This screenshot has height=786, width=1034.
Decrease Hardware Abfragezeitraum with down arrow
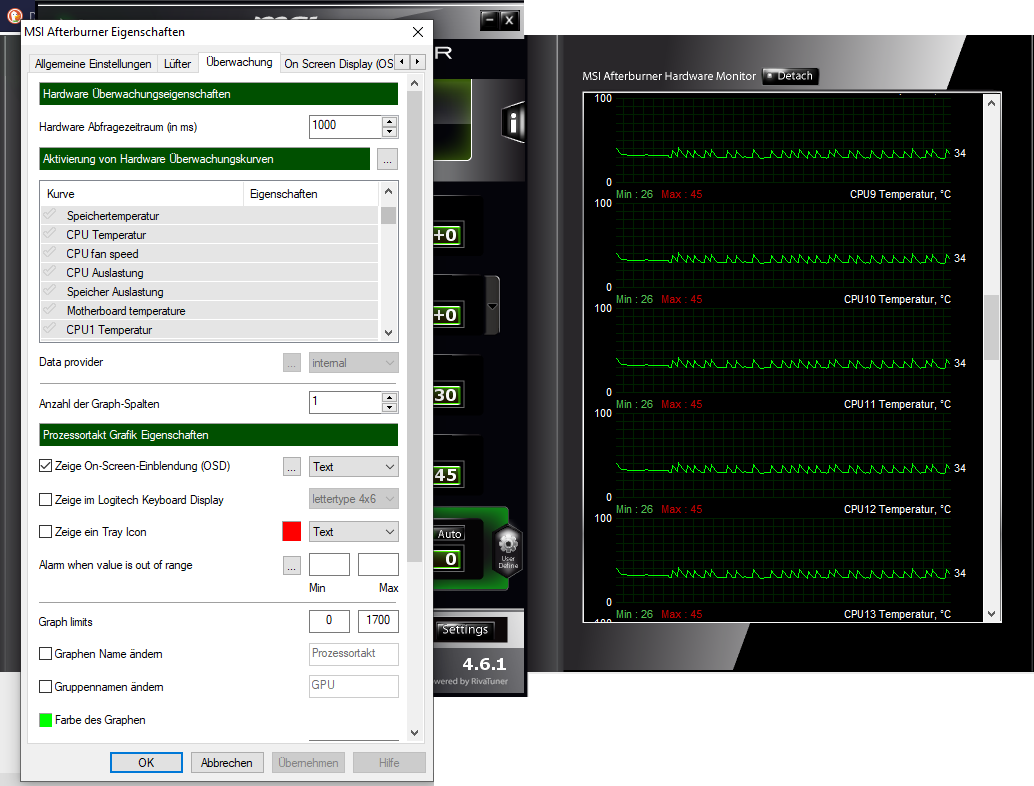click(390, 132)
